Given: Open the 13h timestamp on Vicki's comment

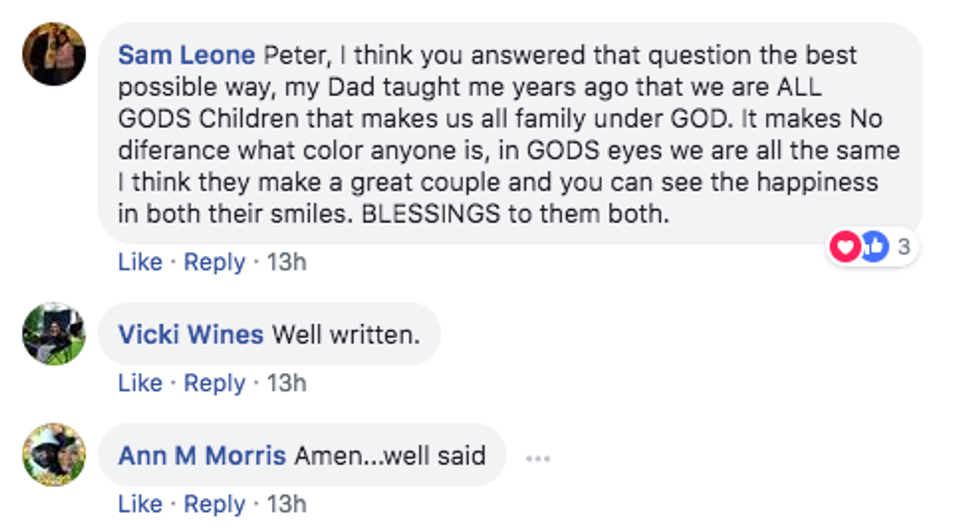Looking at the screenshot, I should click(x=287, y=383).
